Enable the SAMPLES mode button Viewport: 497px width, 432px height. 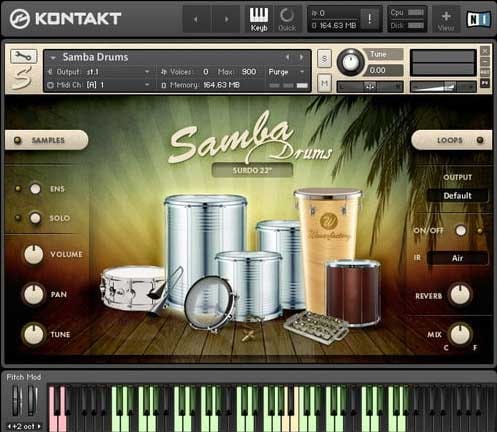[47, 140]
